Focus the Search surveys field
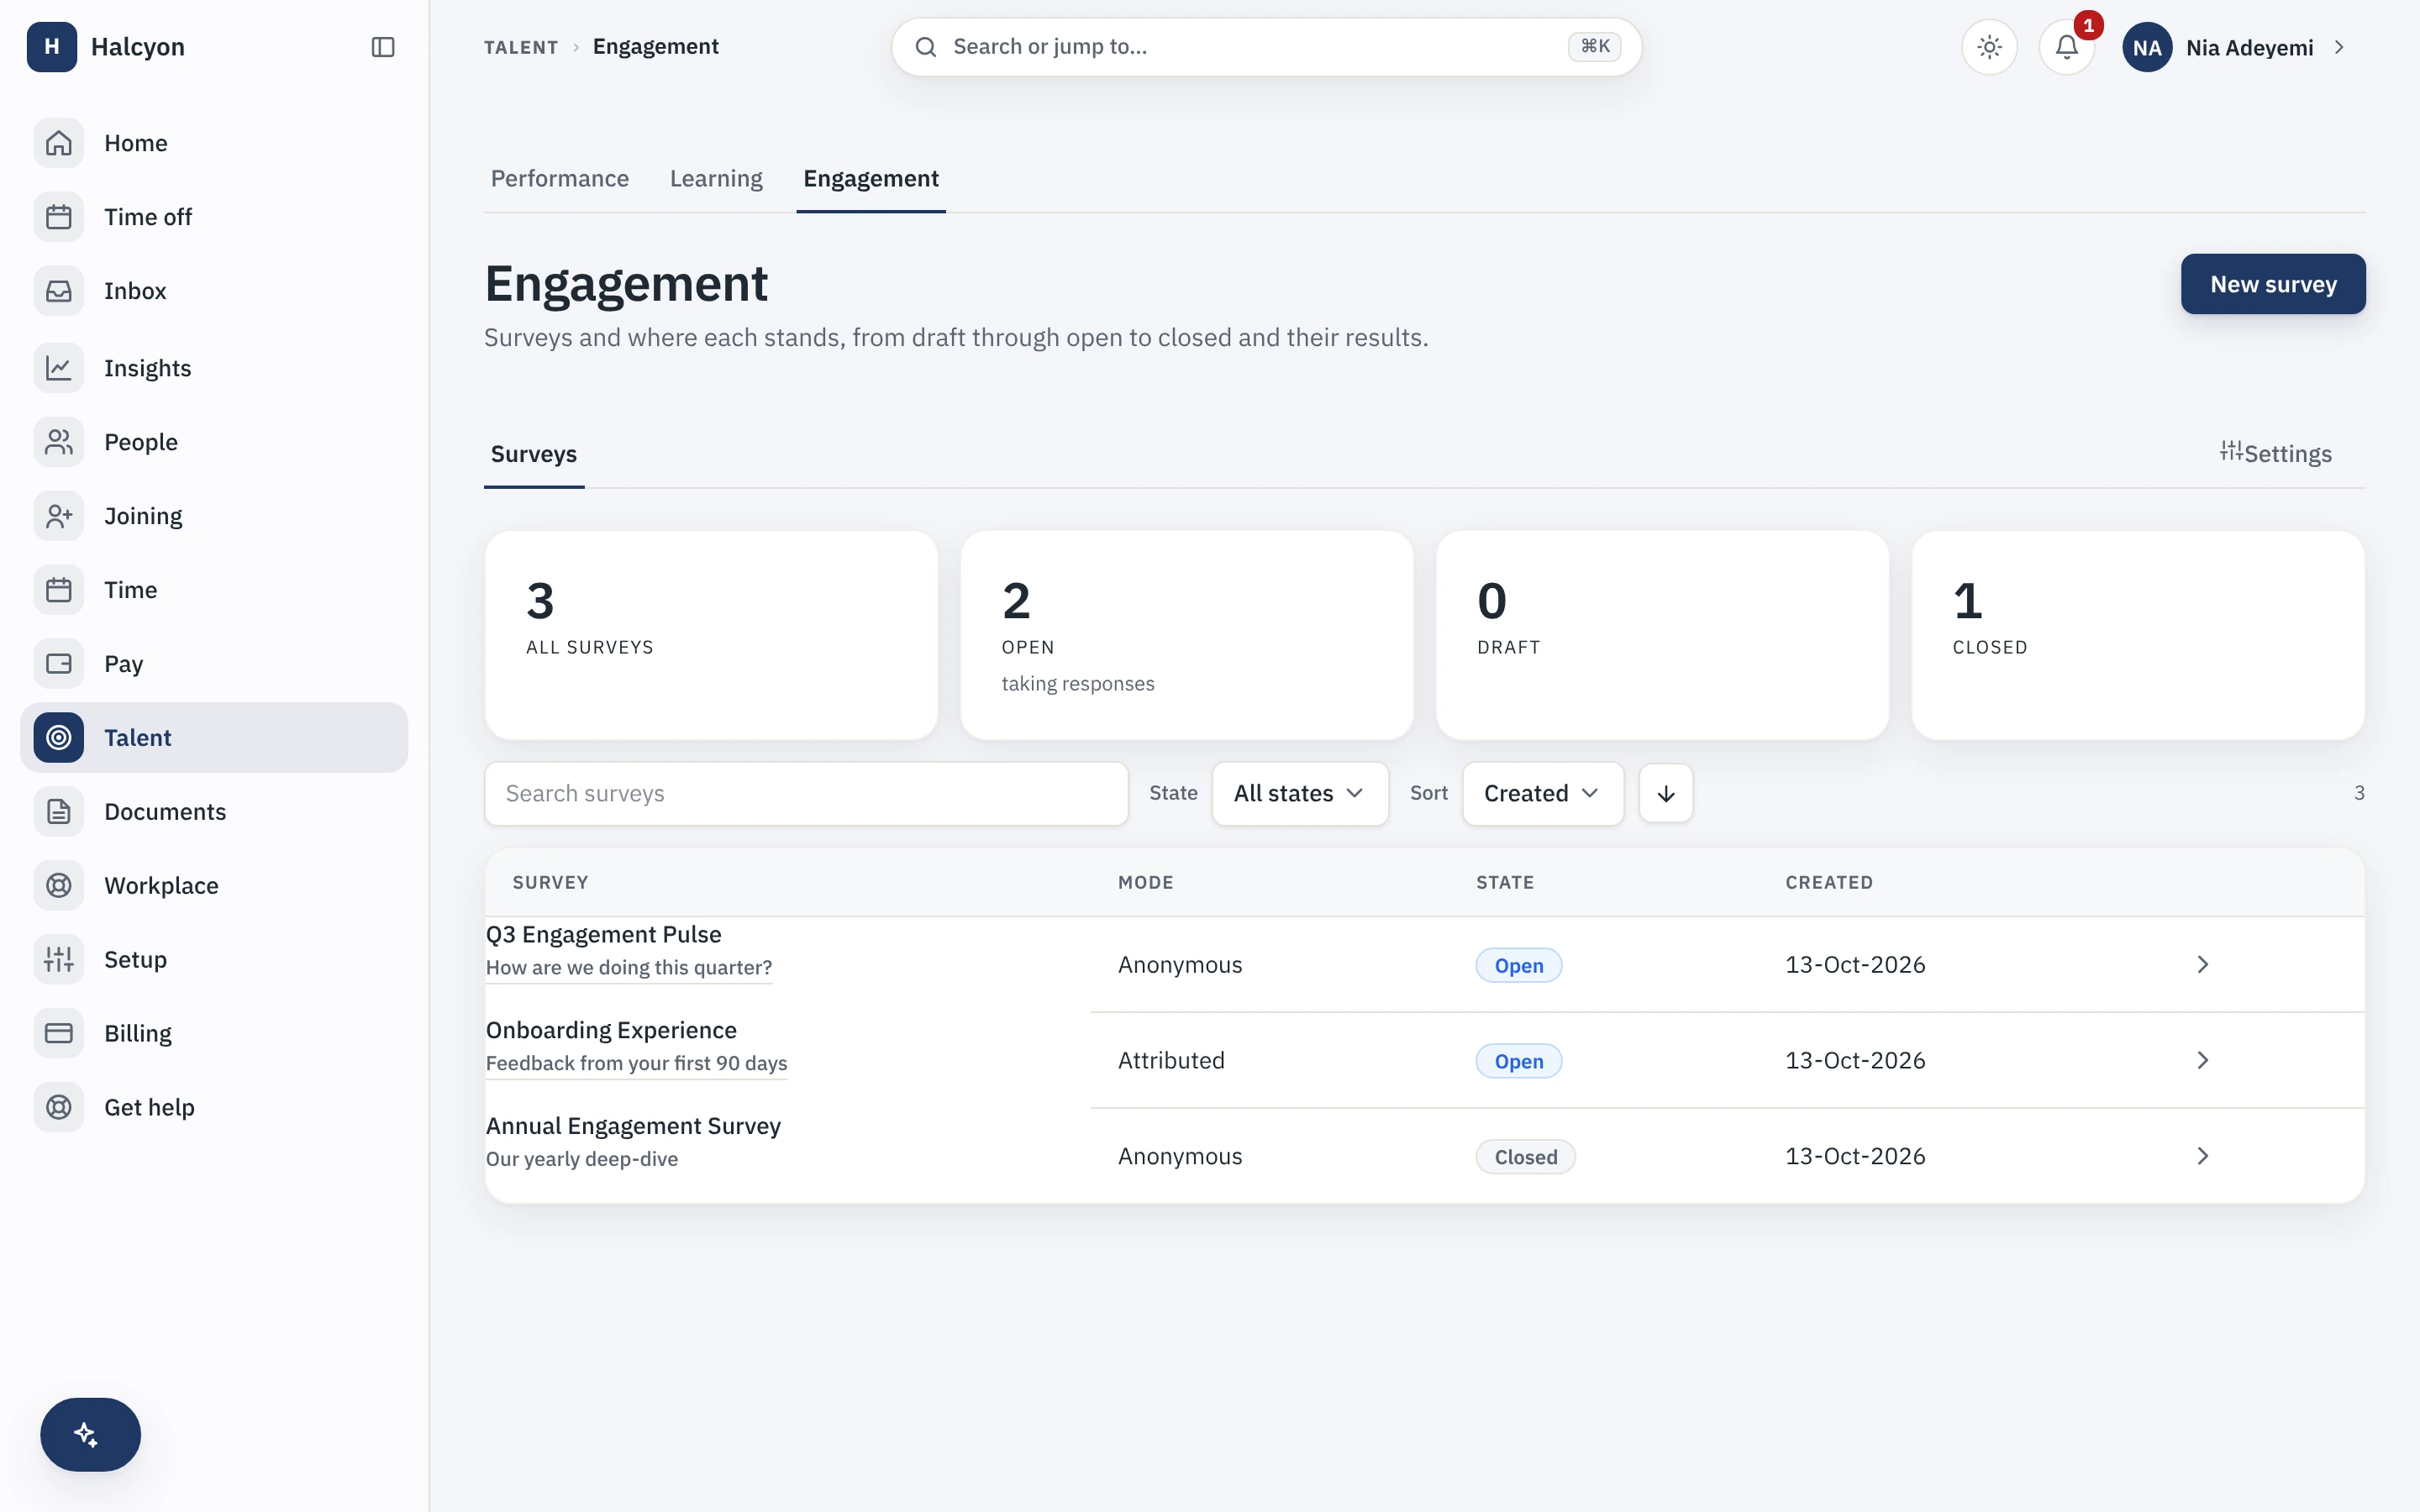 tap(806, 793)
